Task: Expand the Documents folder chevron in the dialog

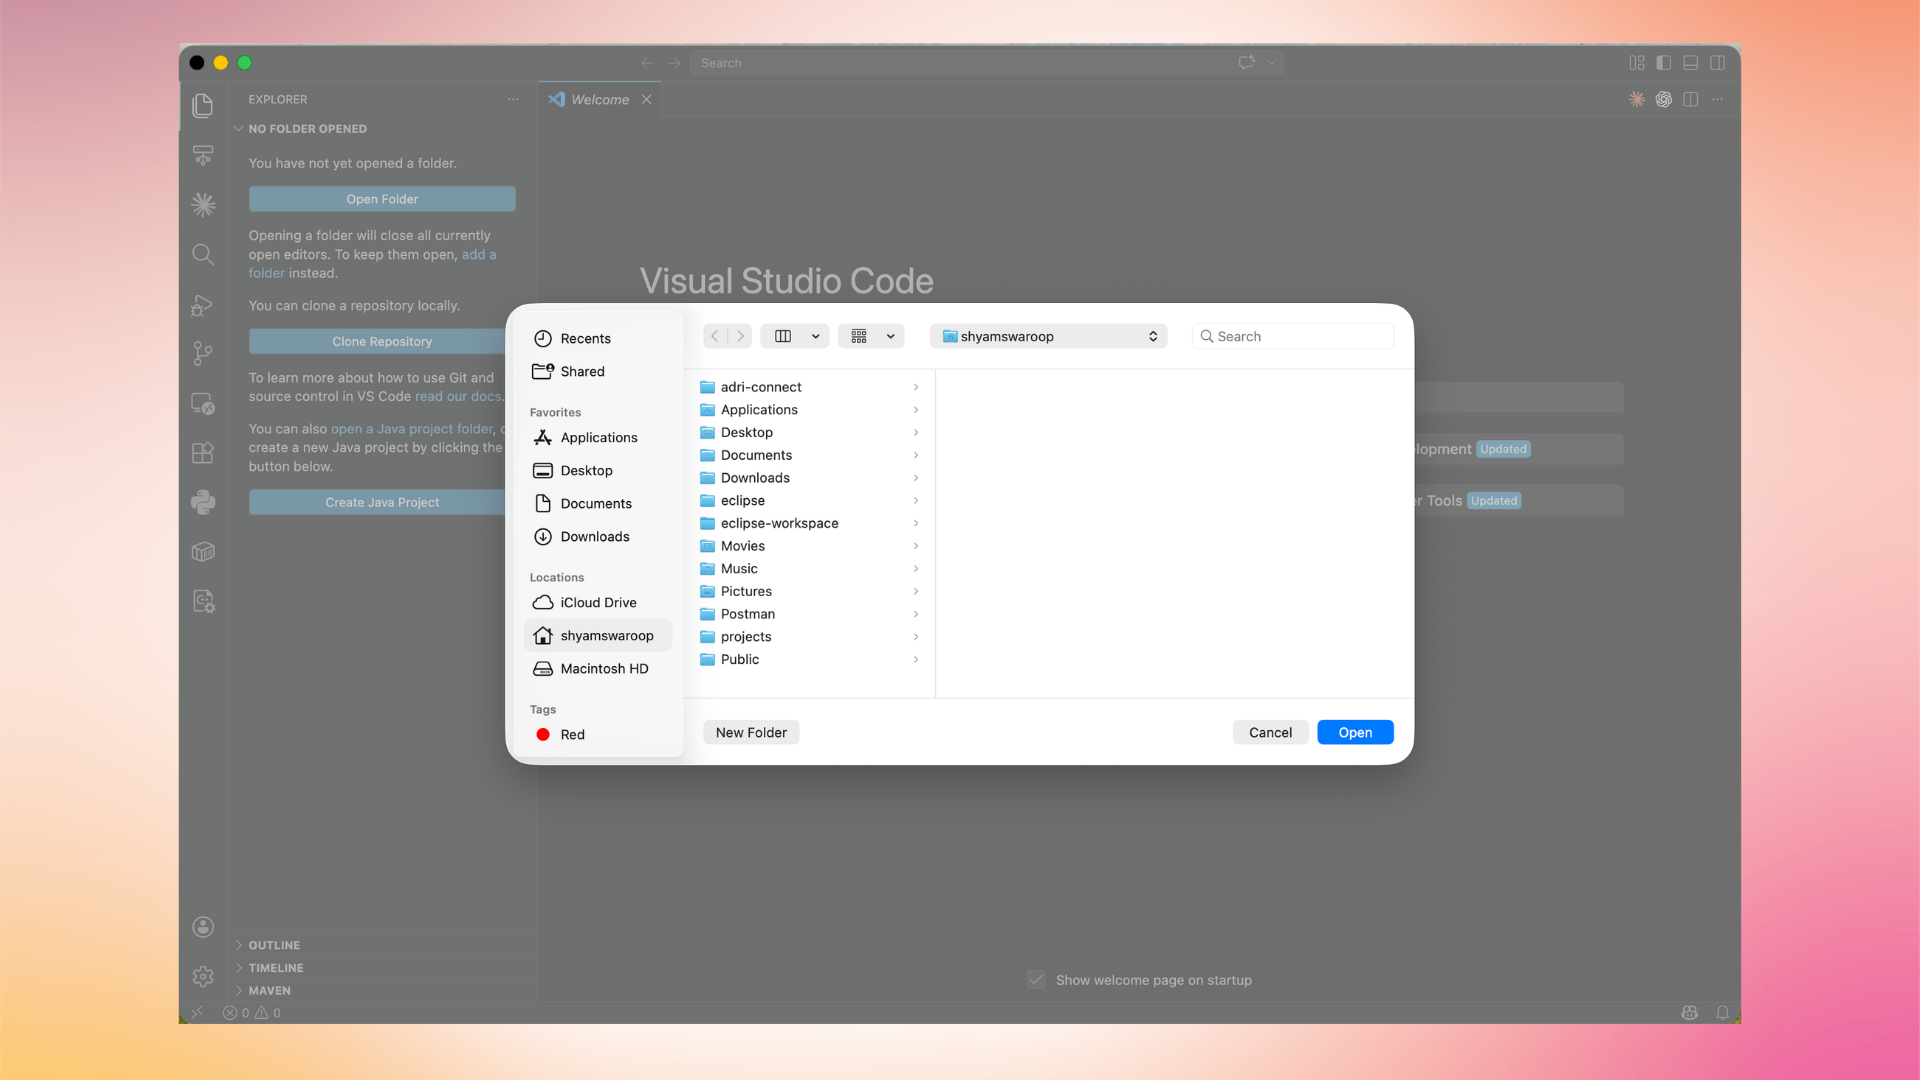Action: [x=916, y=455]
